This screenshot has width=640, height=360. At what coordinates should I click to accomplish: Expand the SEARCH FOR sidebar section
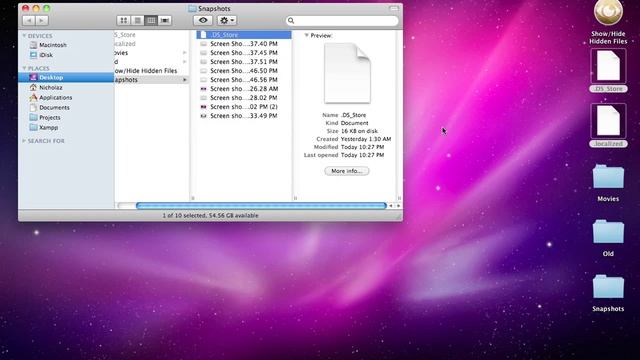coord(24,141)
